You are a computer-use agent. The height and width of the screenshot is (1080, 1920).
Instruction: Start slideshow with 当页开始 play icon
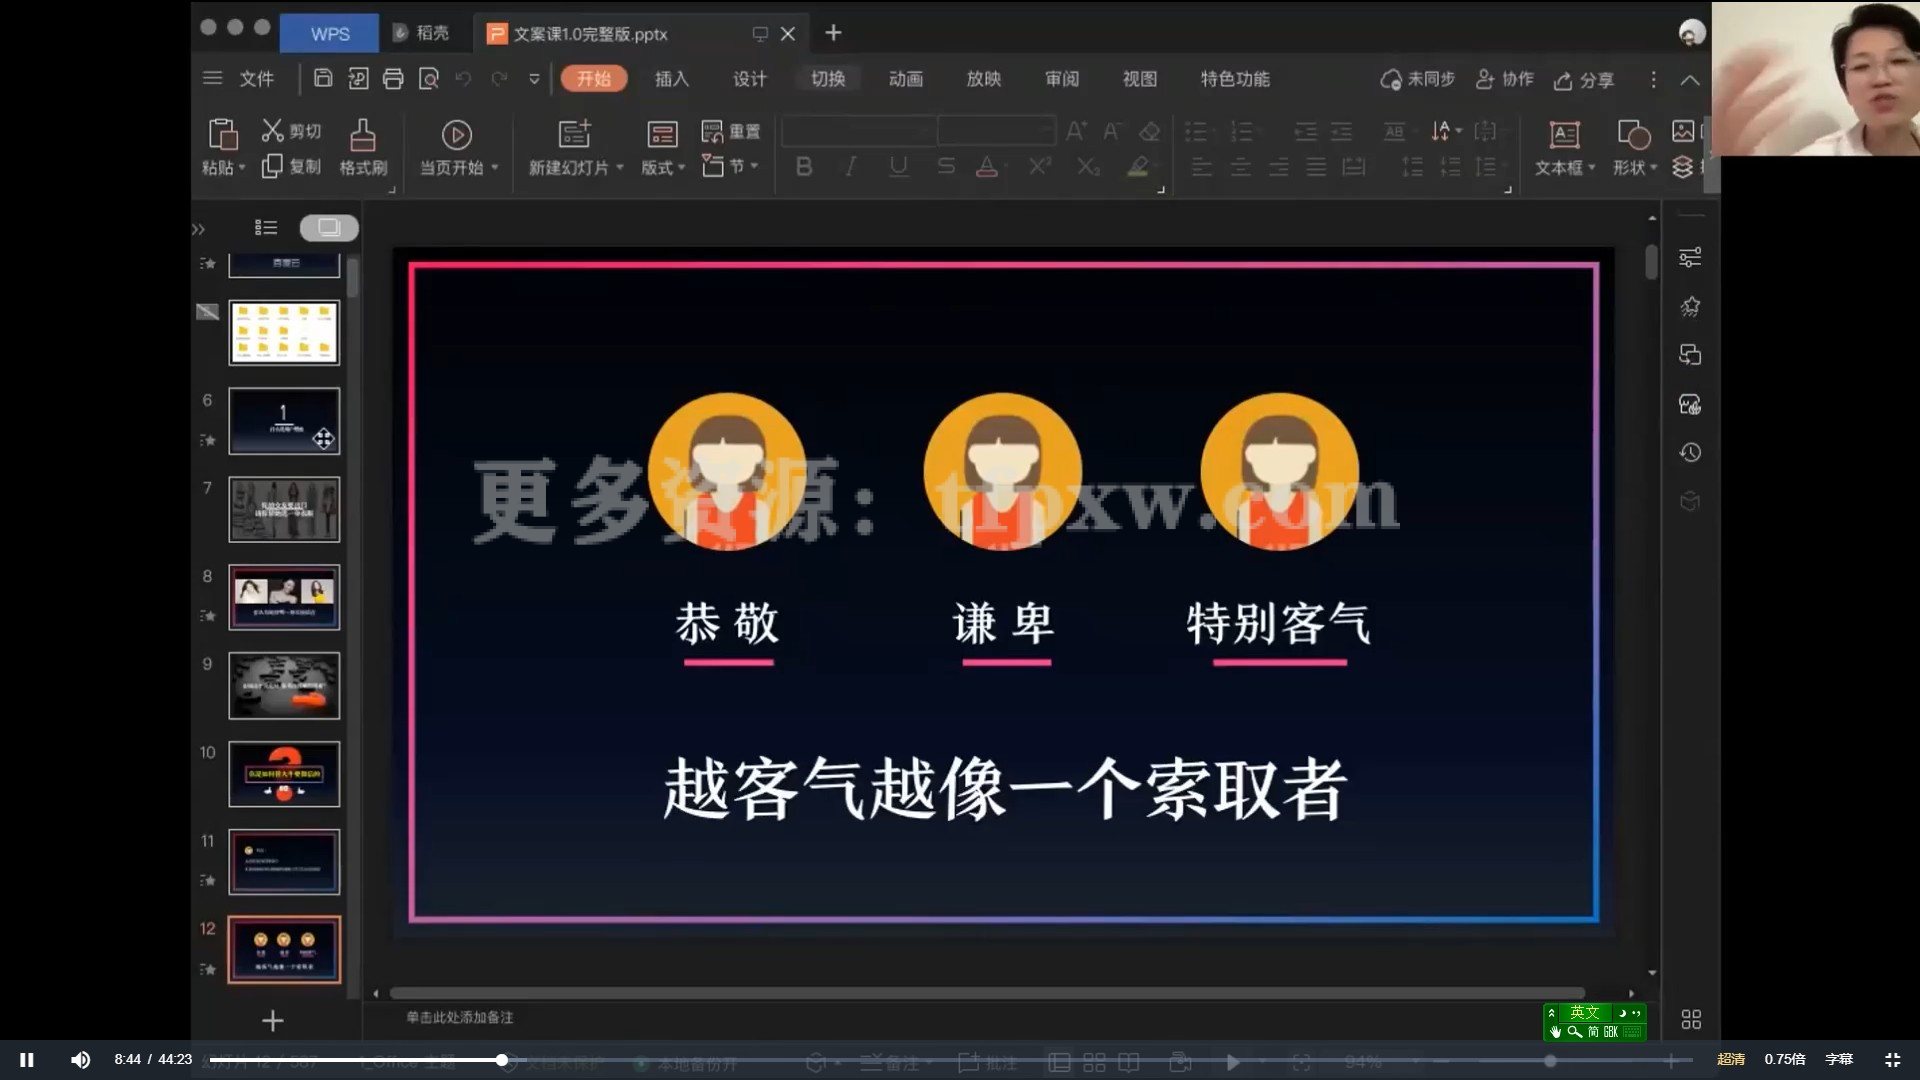[457, 133]
